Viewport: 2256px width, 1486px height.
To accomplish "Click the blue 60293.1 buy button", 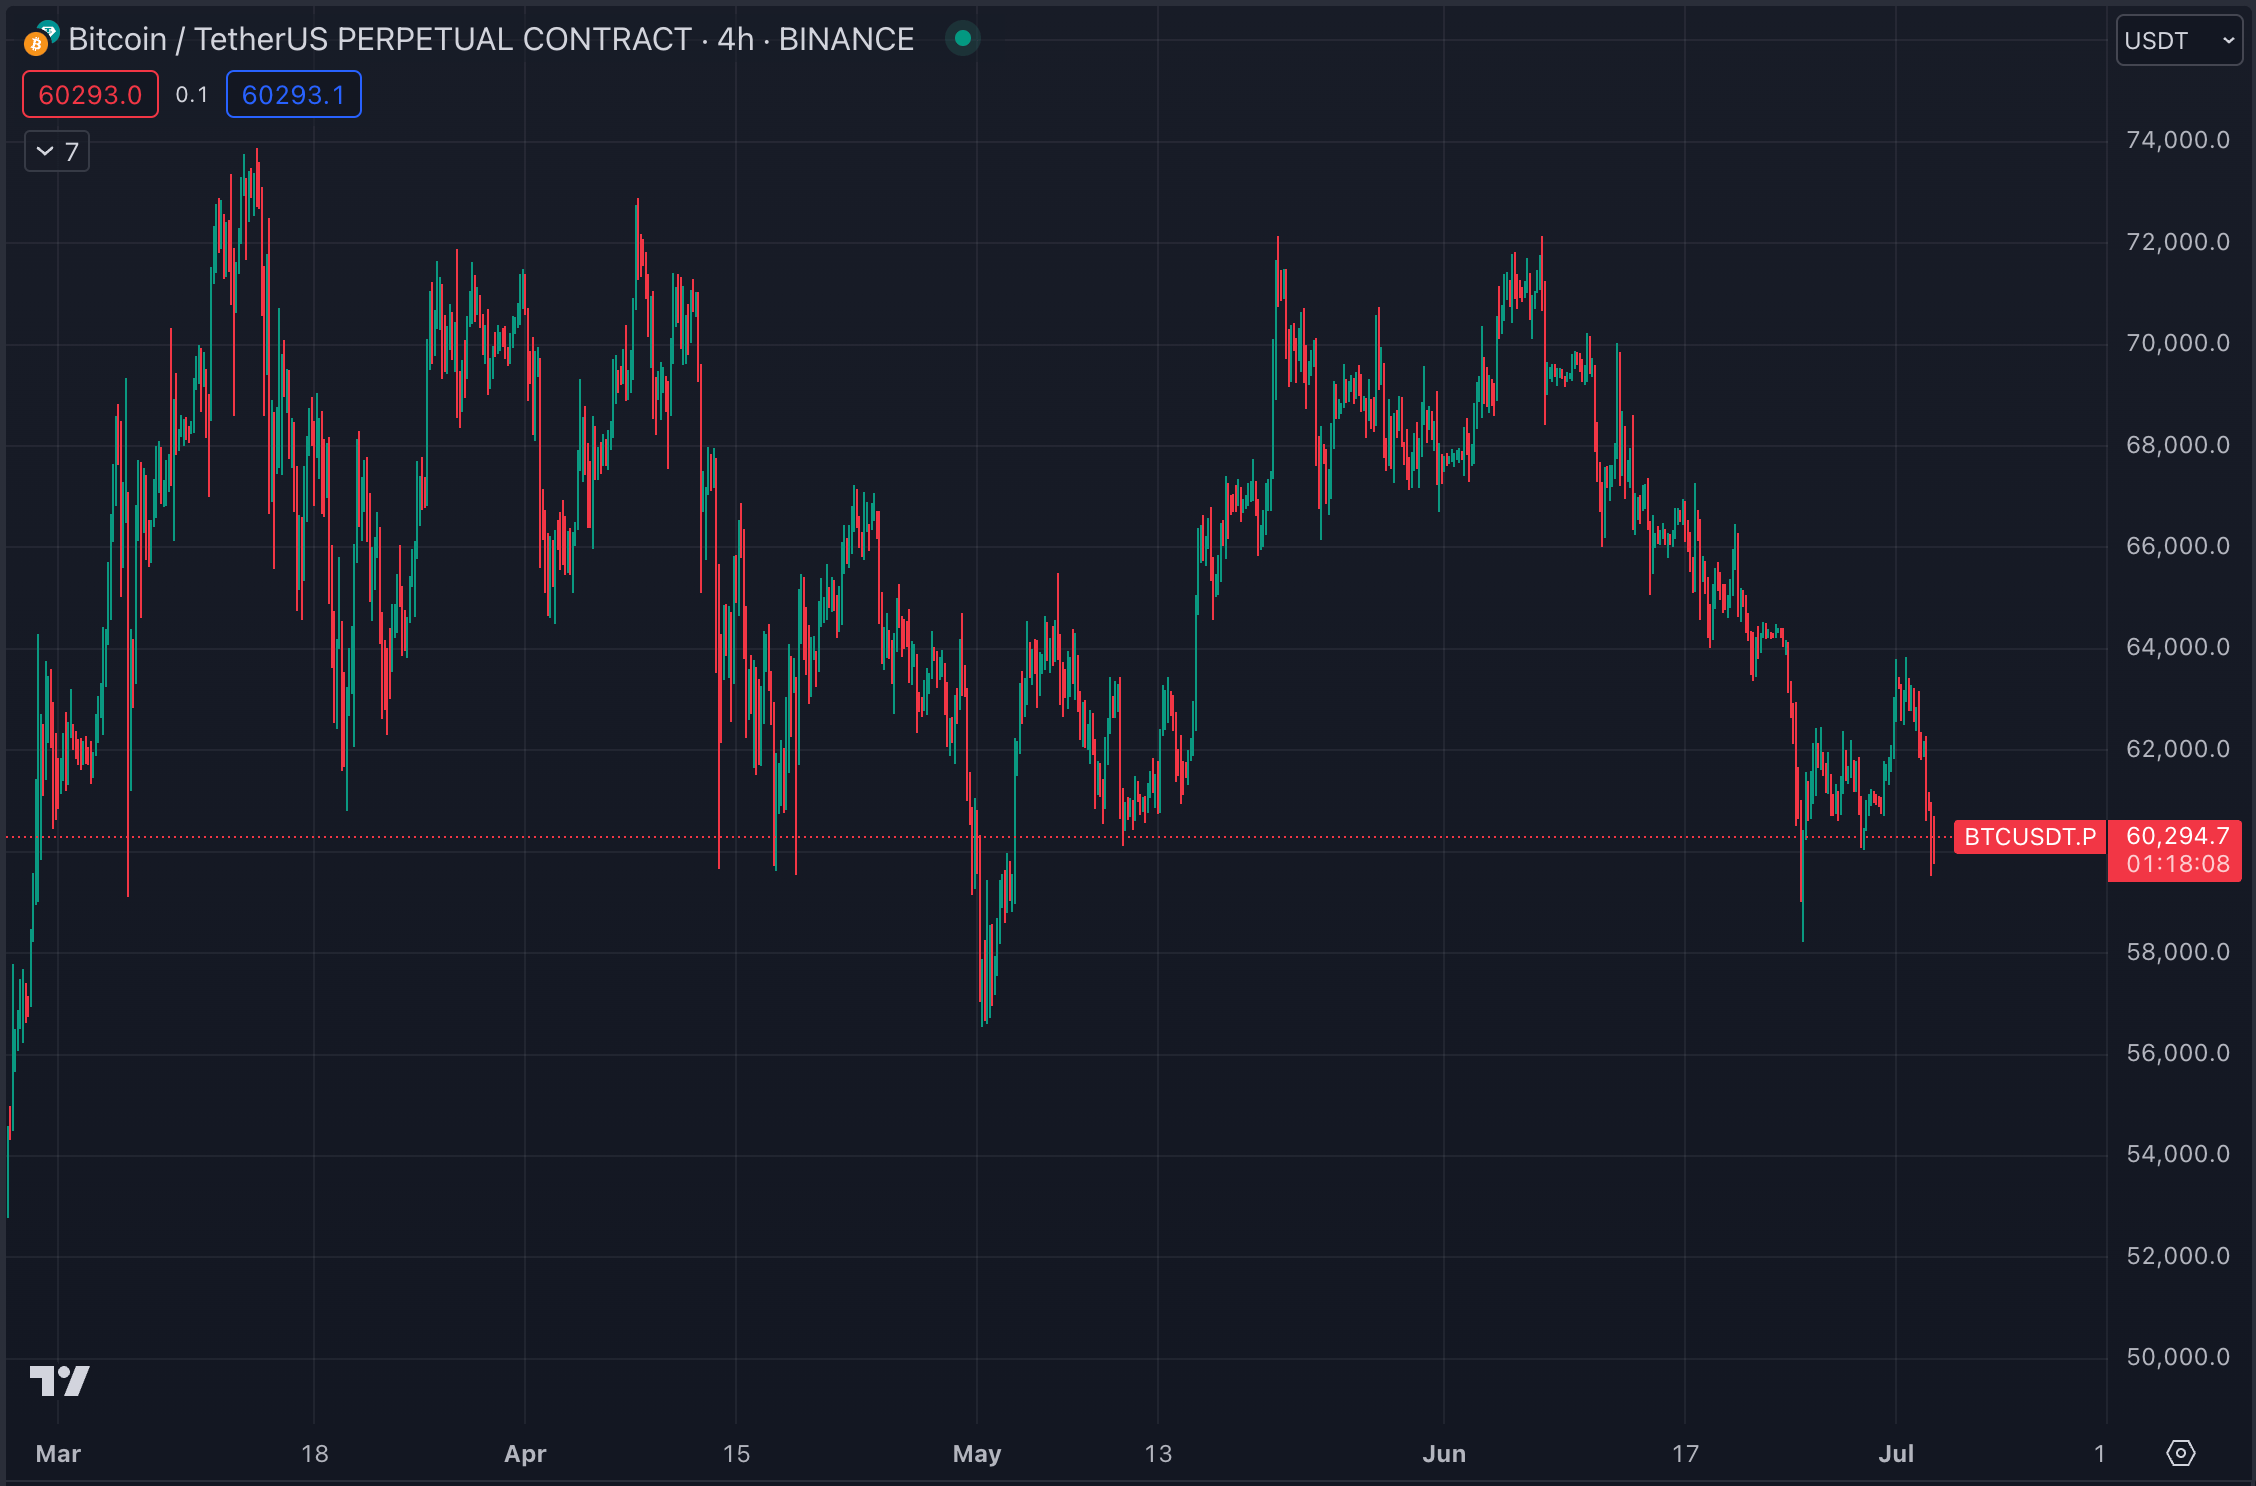I will coord(293,95).
